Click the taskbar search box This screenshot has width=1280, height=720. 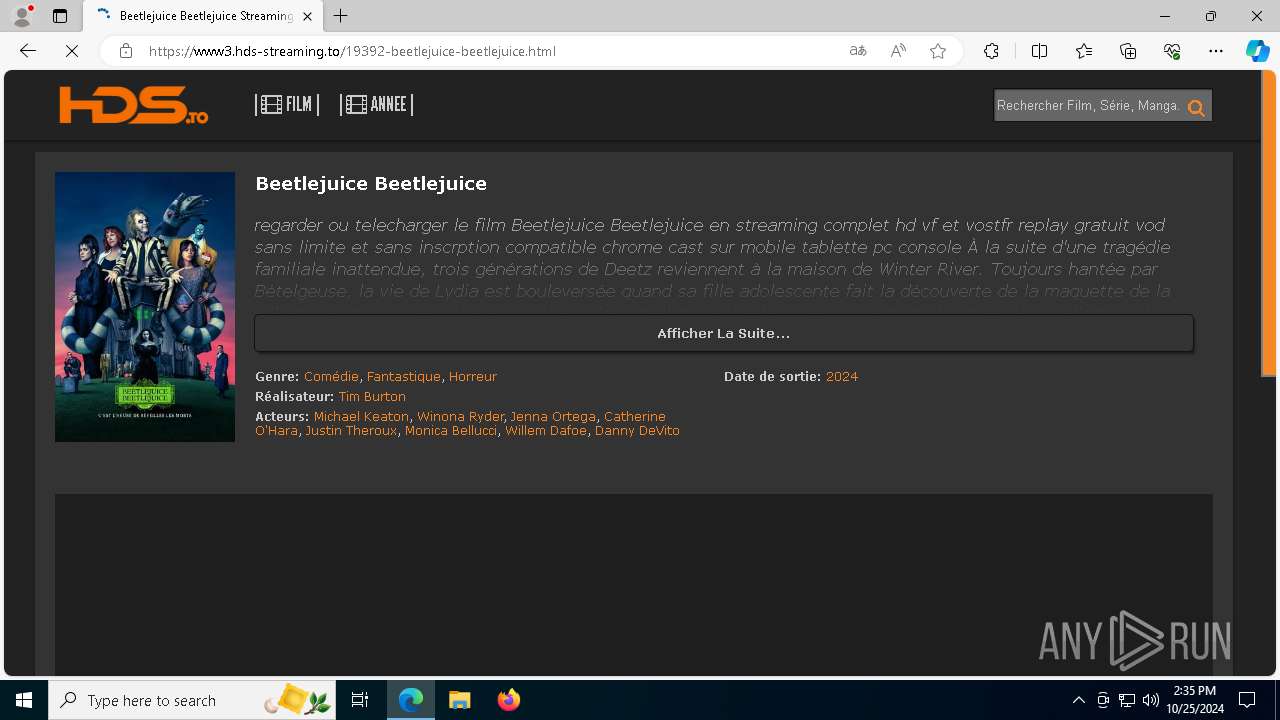coord(193,700)
